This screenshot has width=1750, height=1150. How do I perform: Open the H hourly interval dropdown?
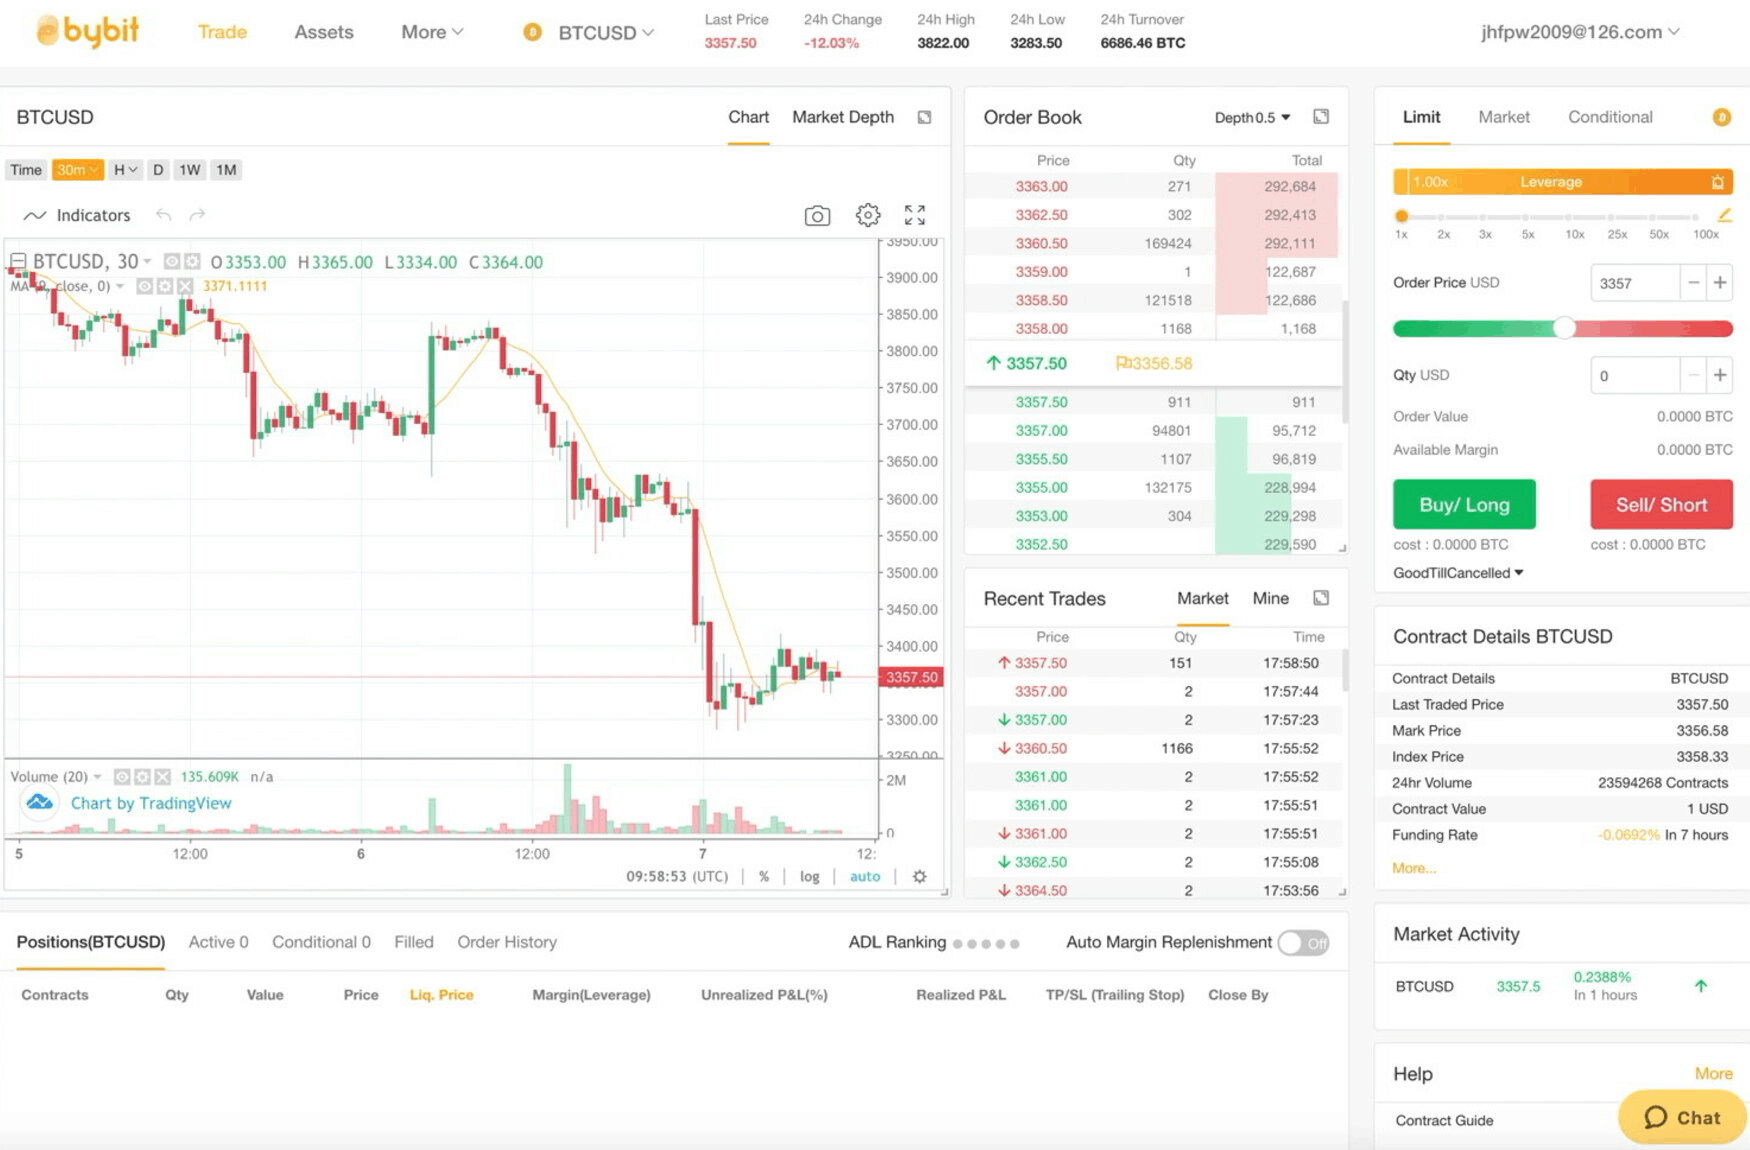coord(125,170)
